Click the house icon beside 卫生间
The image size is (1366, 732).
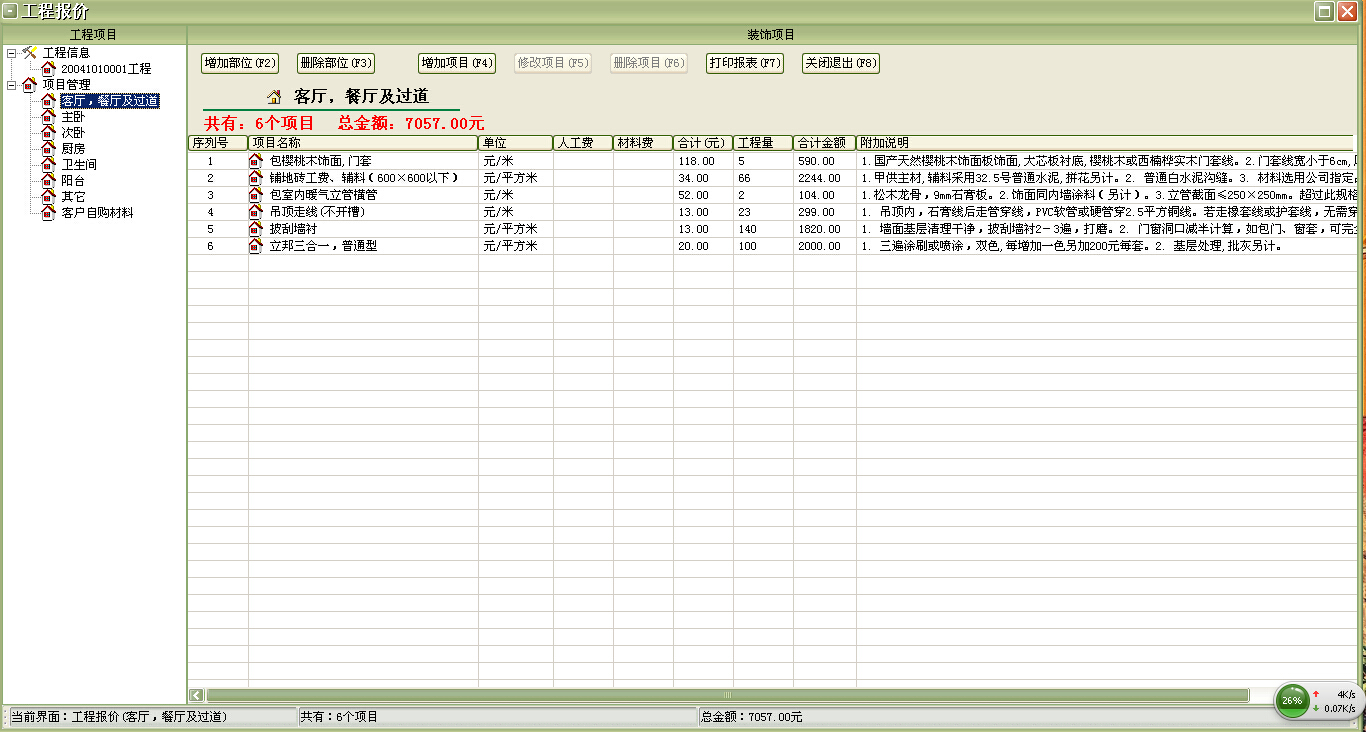pos(48,164)
